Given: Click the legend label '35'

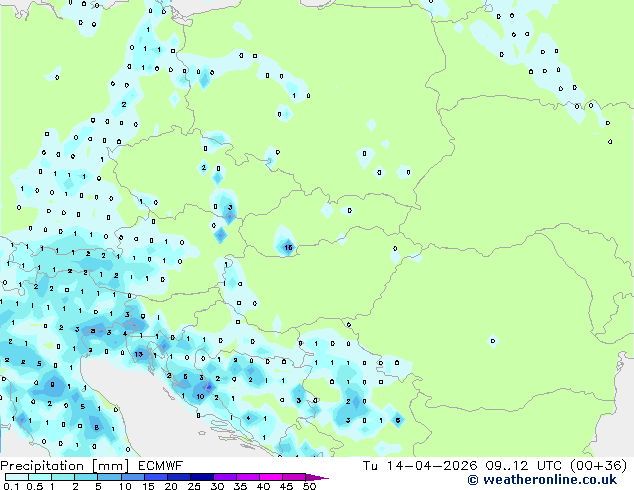Looking at the screenshot, I should [x=240, y=486].
